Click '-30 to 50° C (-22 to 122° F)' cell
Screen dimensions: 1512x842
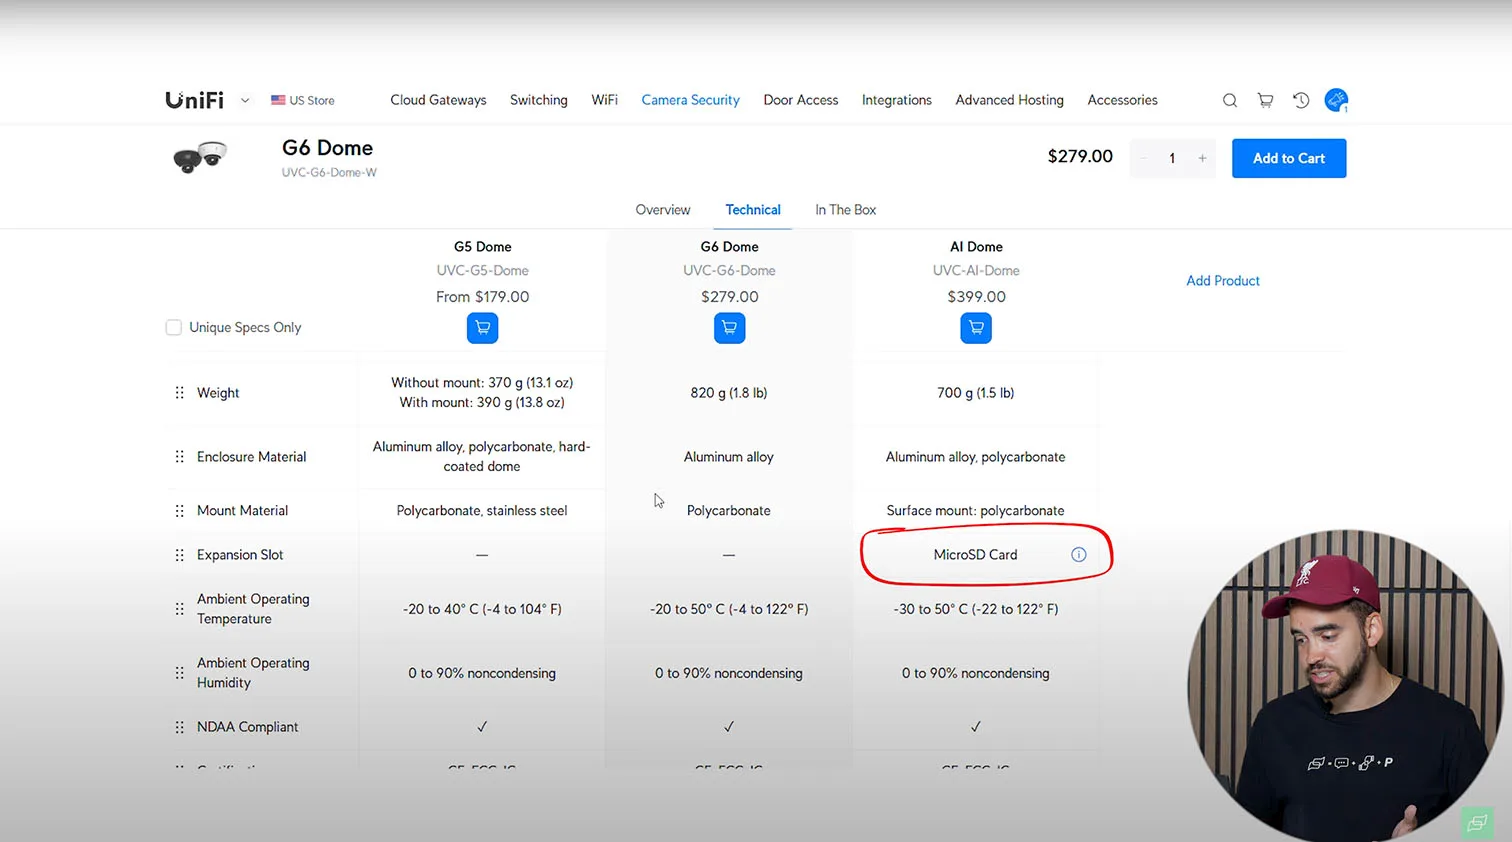[x=976, y=609]
